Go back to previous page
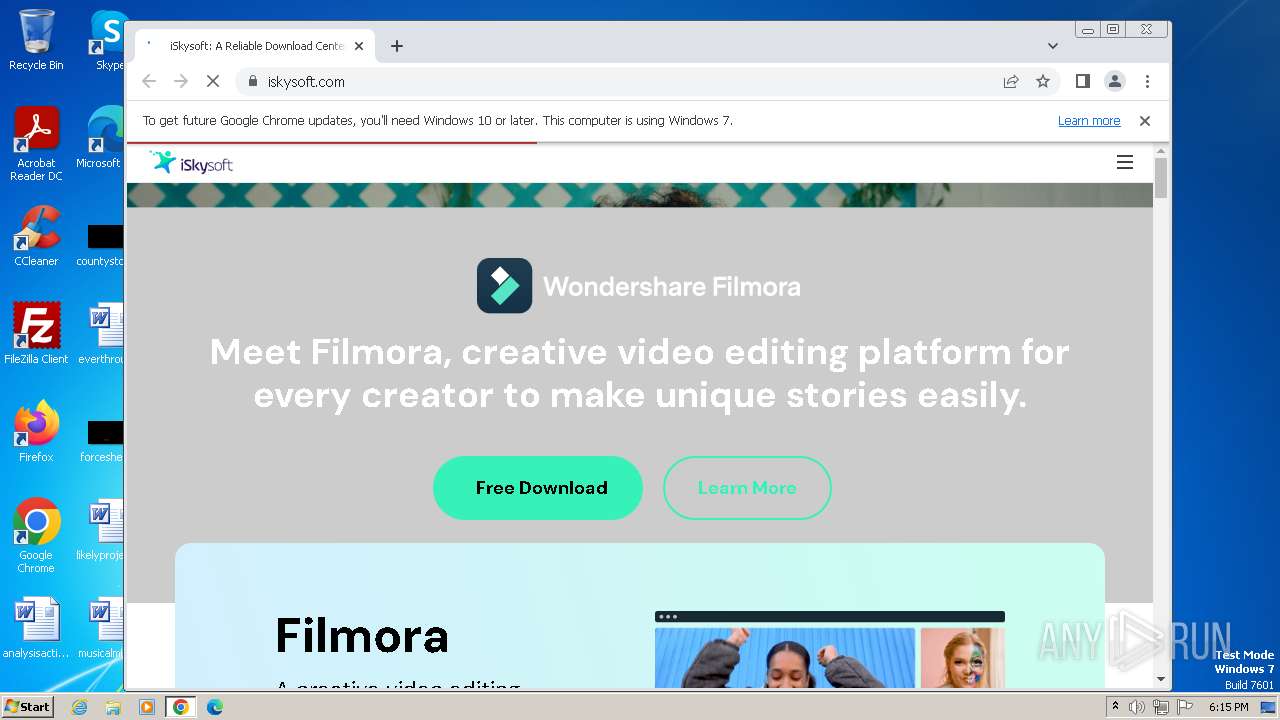This screenshot has height=720, width=1280. click(x=149, y=81)
